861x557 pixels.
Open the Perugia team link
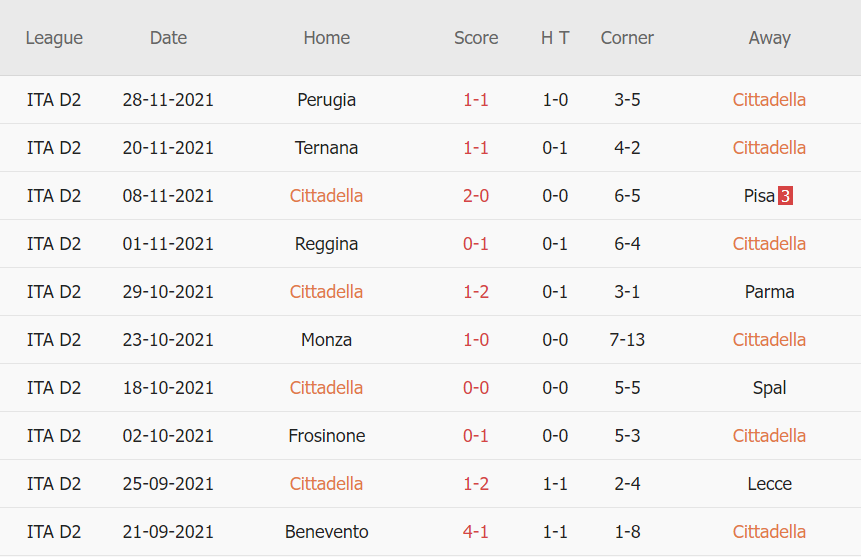[326, 100]
